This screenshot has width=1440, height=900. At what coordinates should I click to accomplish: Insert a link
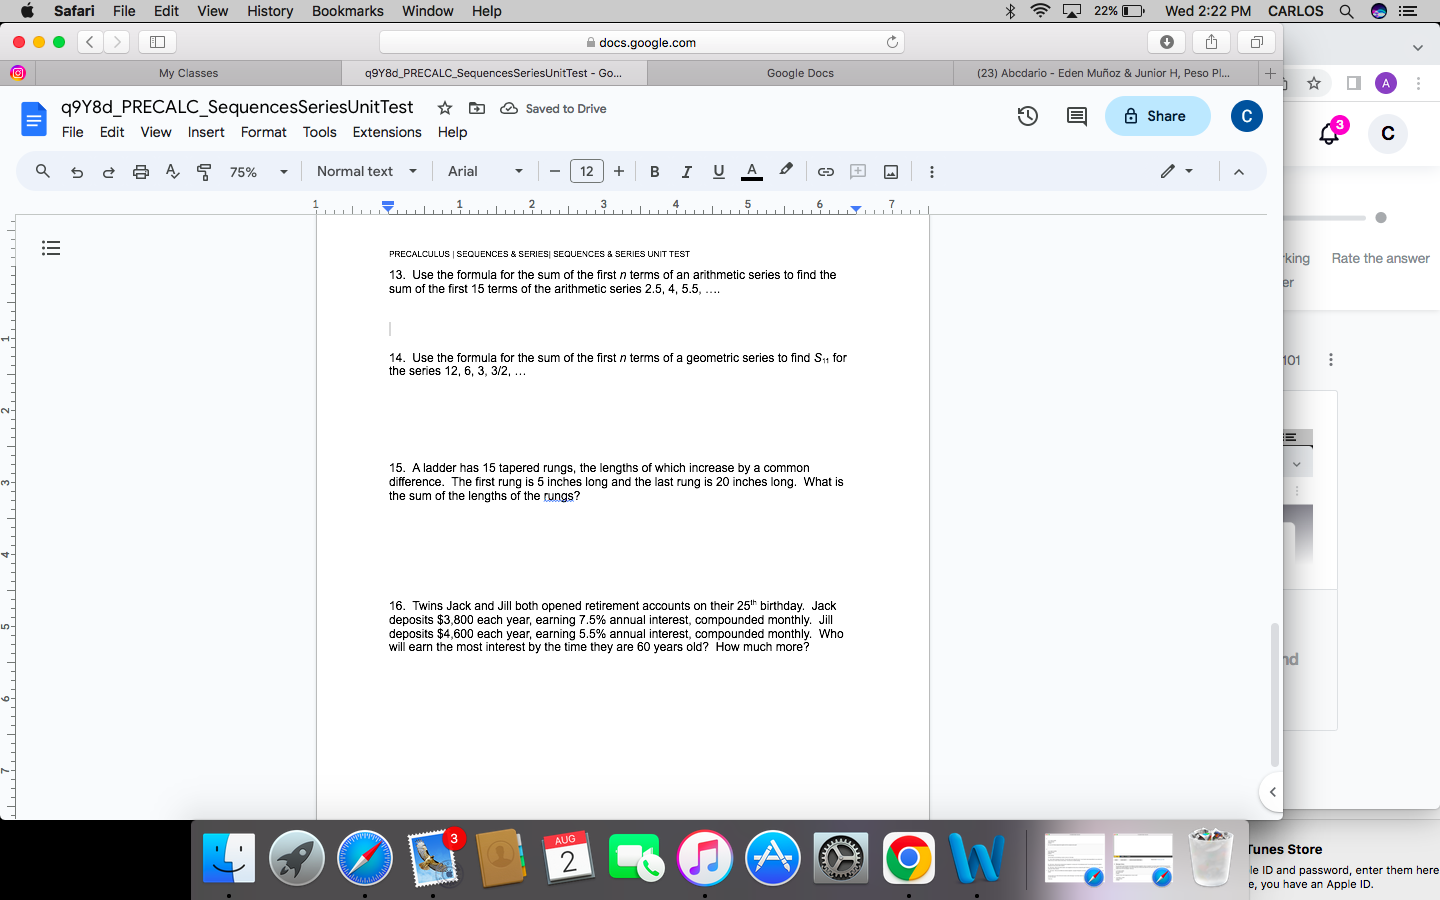825,171
